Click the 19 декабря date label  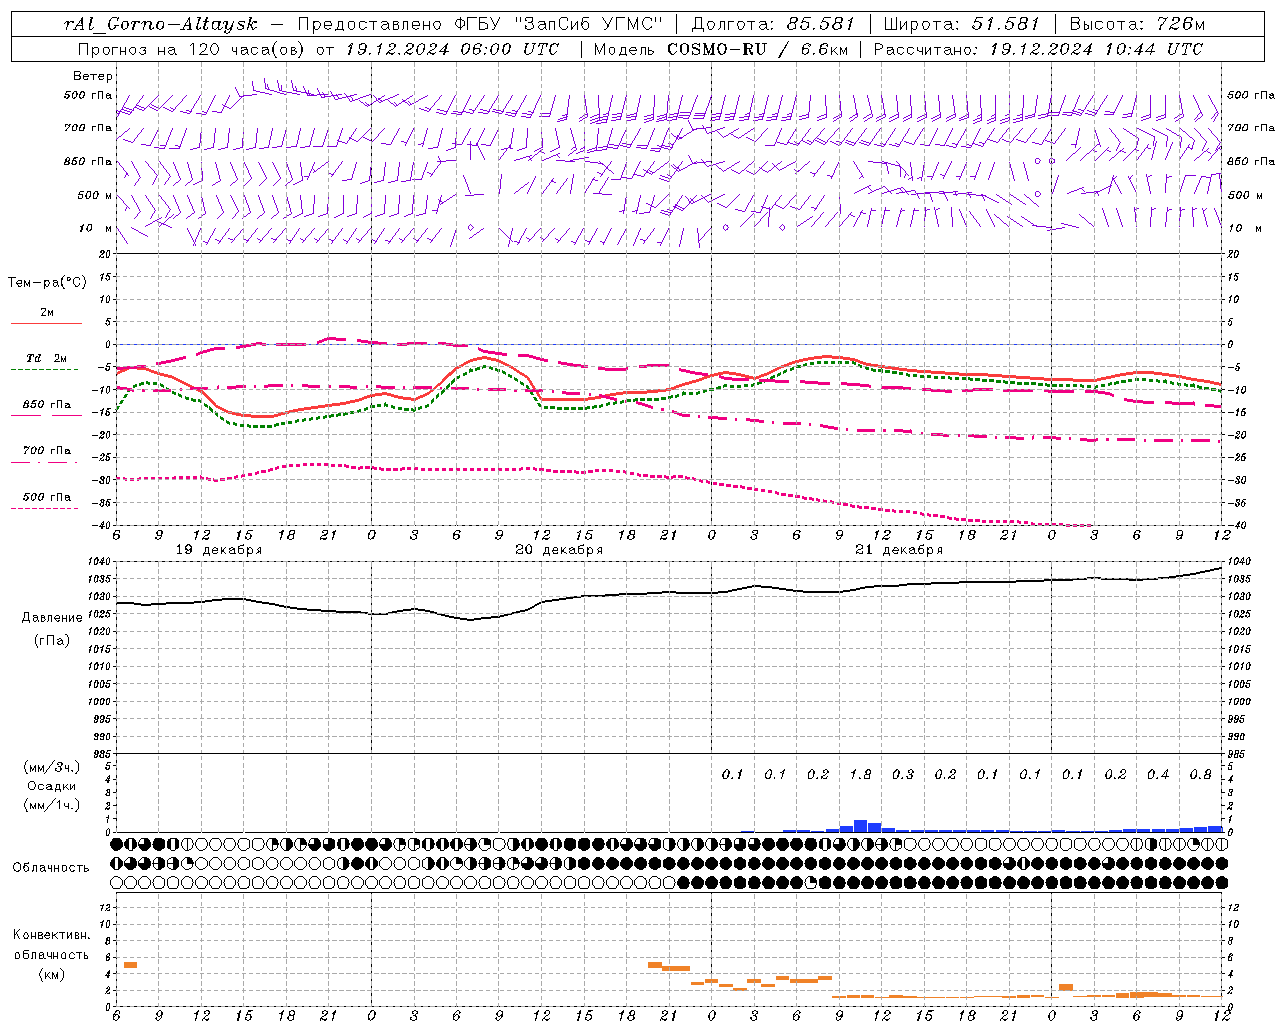coord(219,550)
